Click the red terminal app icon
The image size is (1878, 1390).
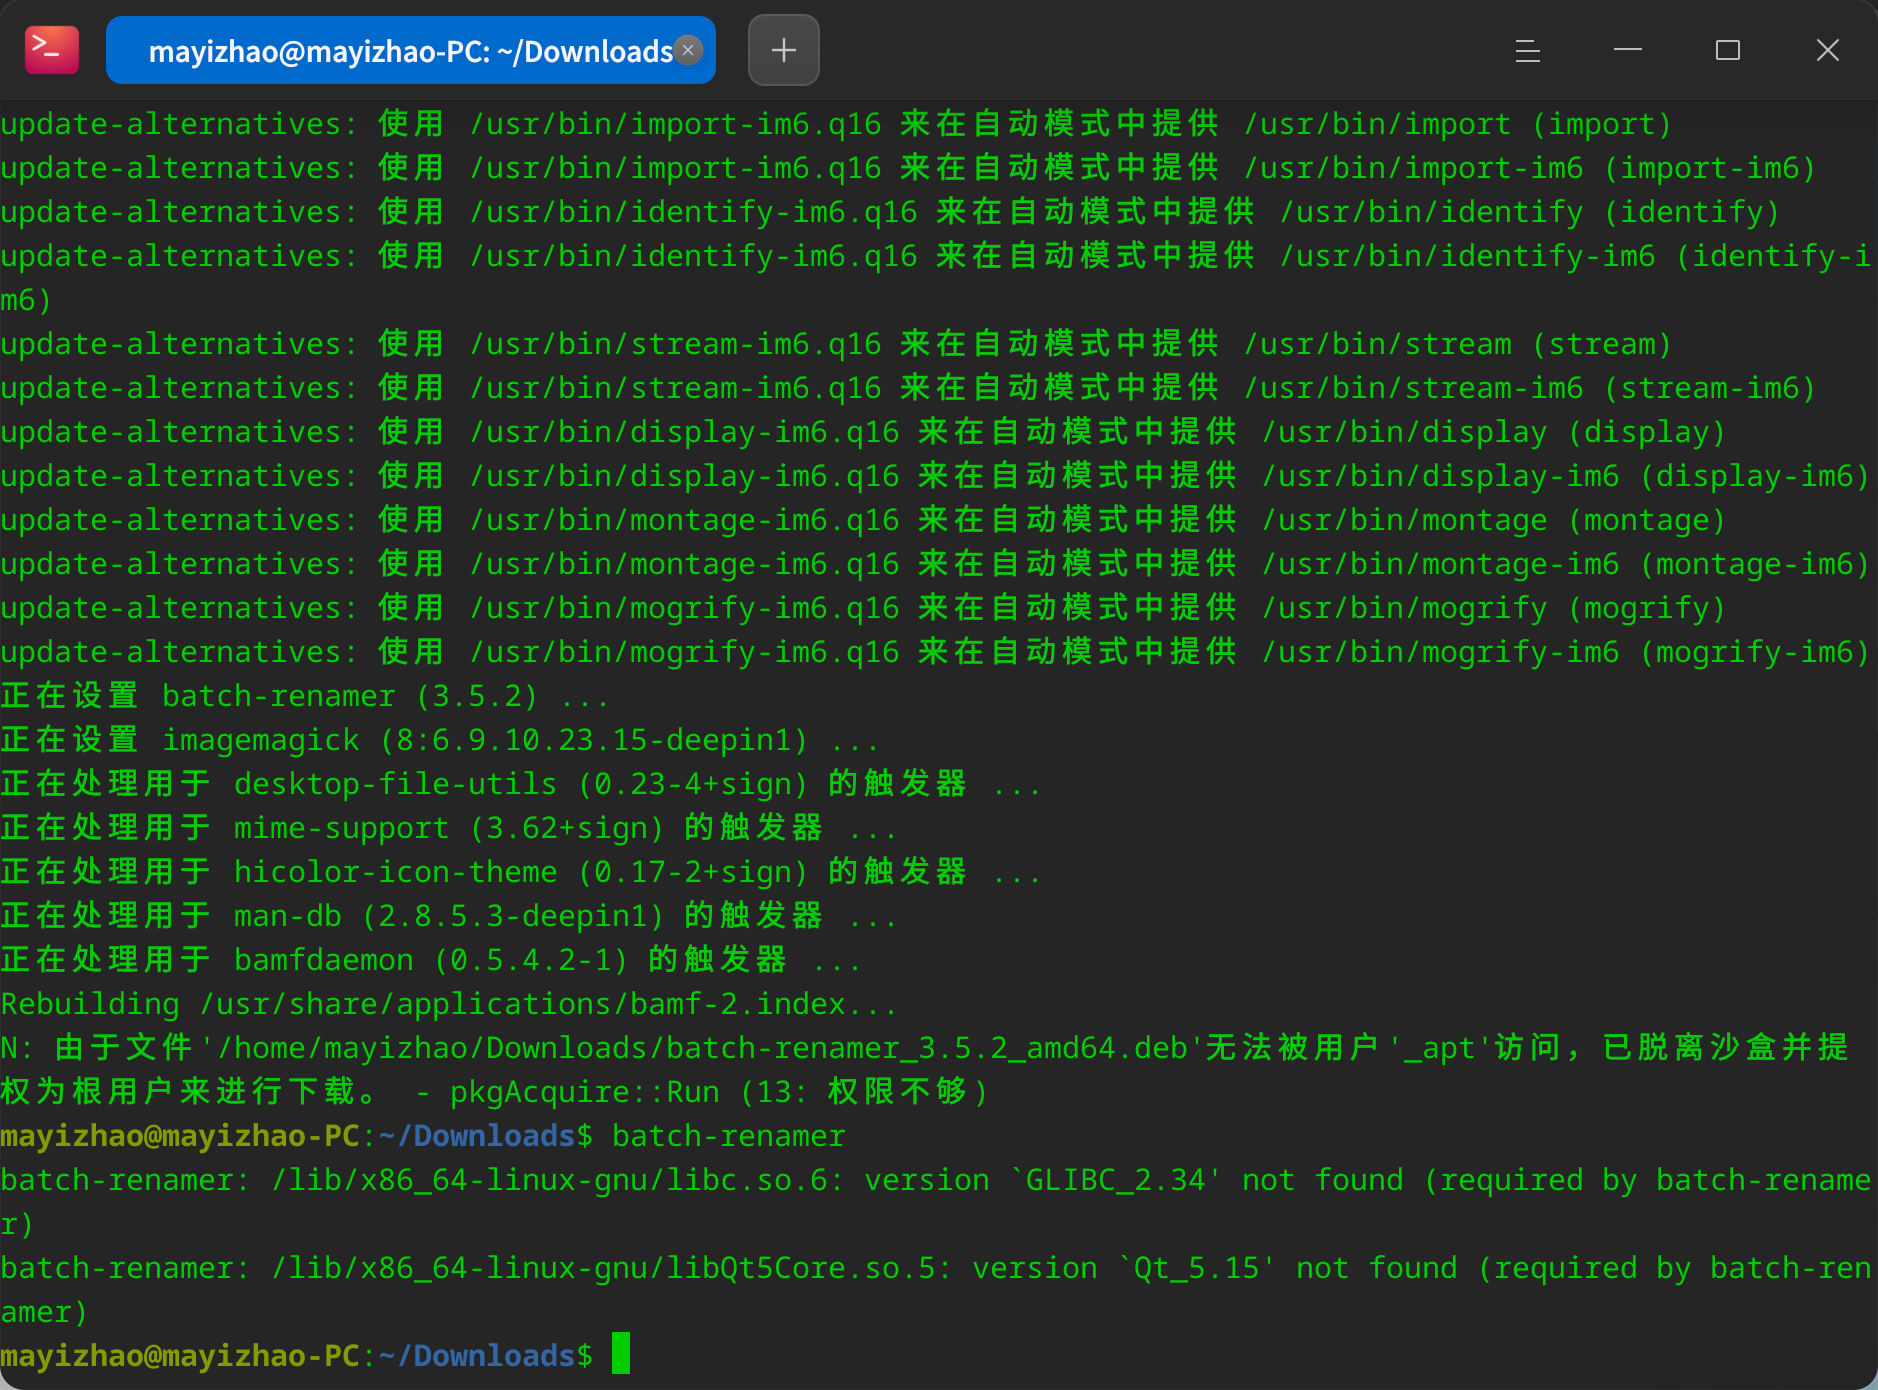52,50
